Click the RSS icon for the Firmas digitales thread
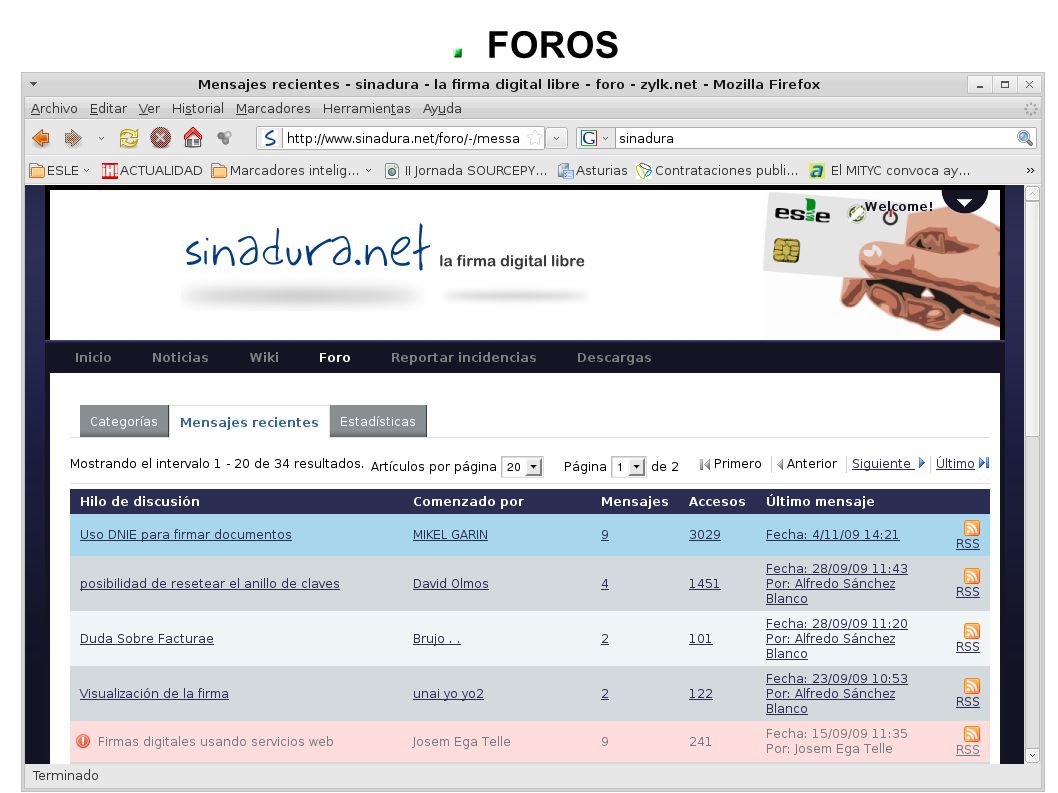 [x=972, y=734]
